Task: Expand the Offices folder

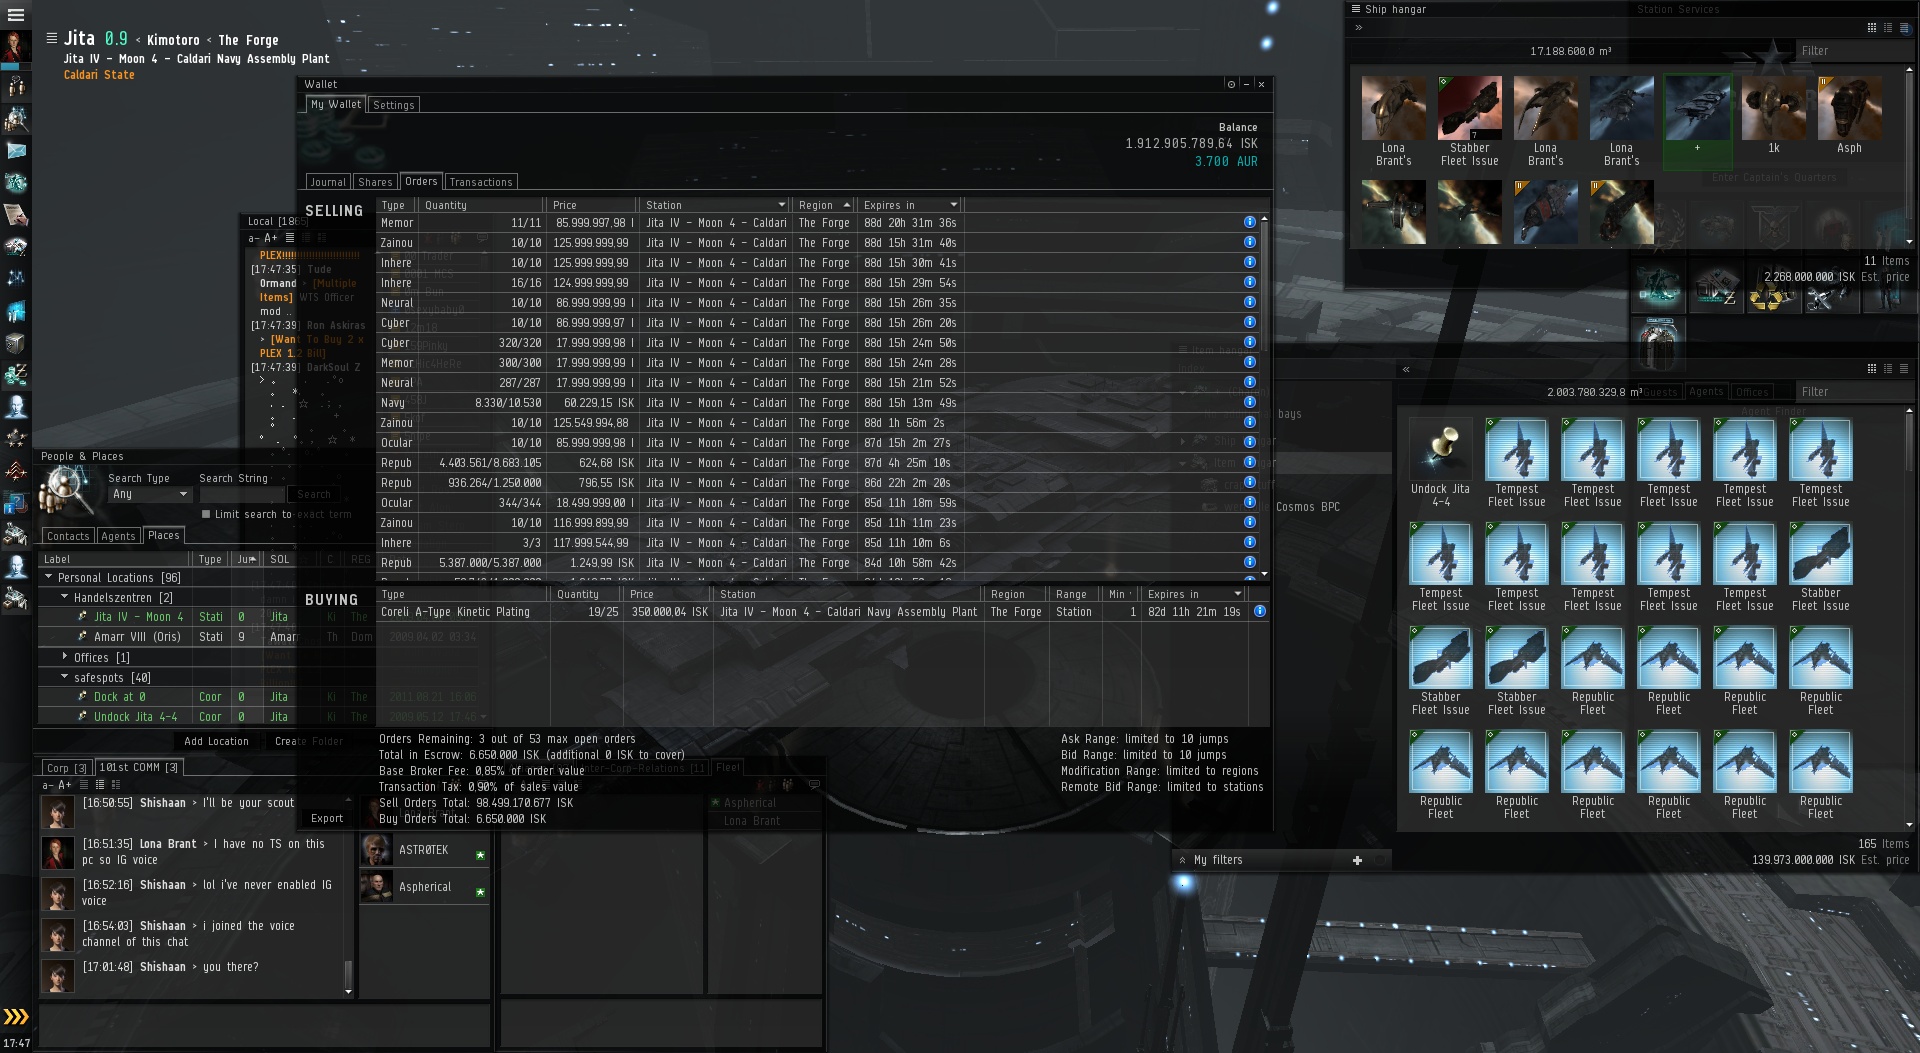Action: click(65, 657)
